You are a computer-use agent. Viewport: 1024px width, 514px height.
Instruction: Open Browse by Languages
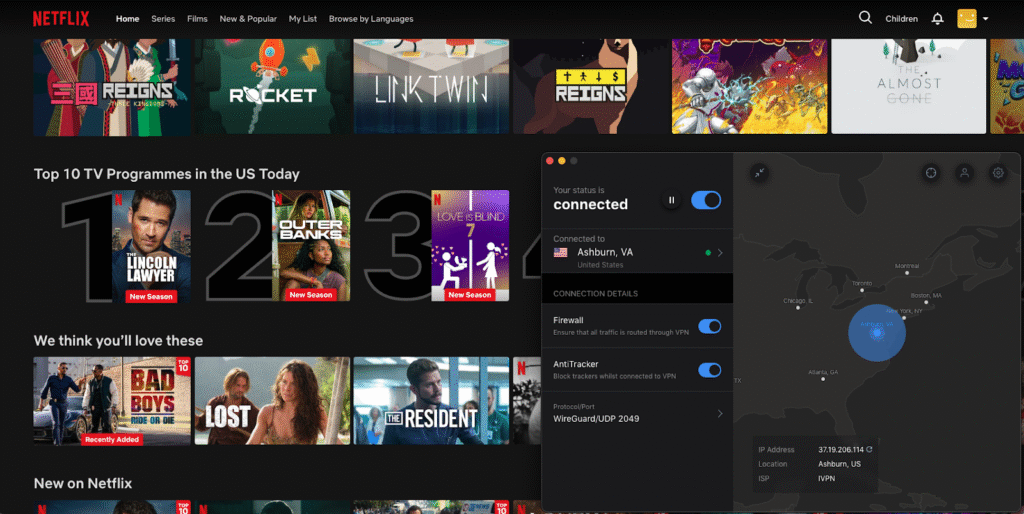pos(371,19)
